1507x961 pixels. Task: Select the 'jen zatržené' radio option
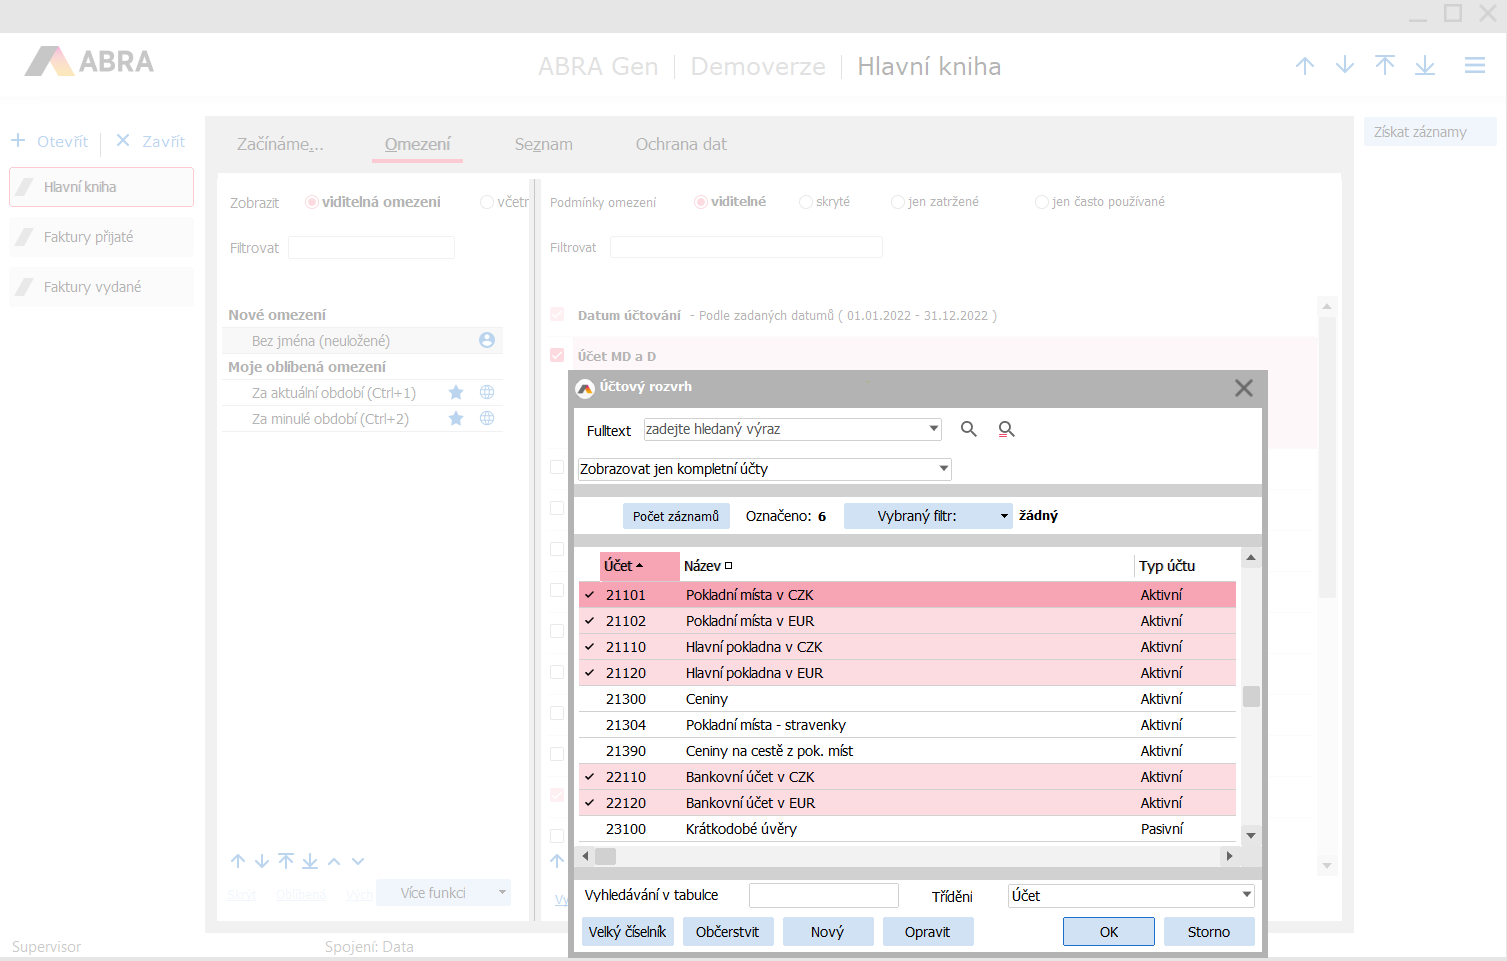[x=898, y=202]
